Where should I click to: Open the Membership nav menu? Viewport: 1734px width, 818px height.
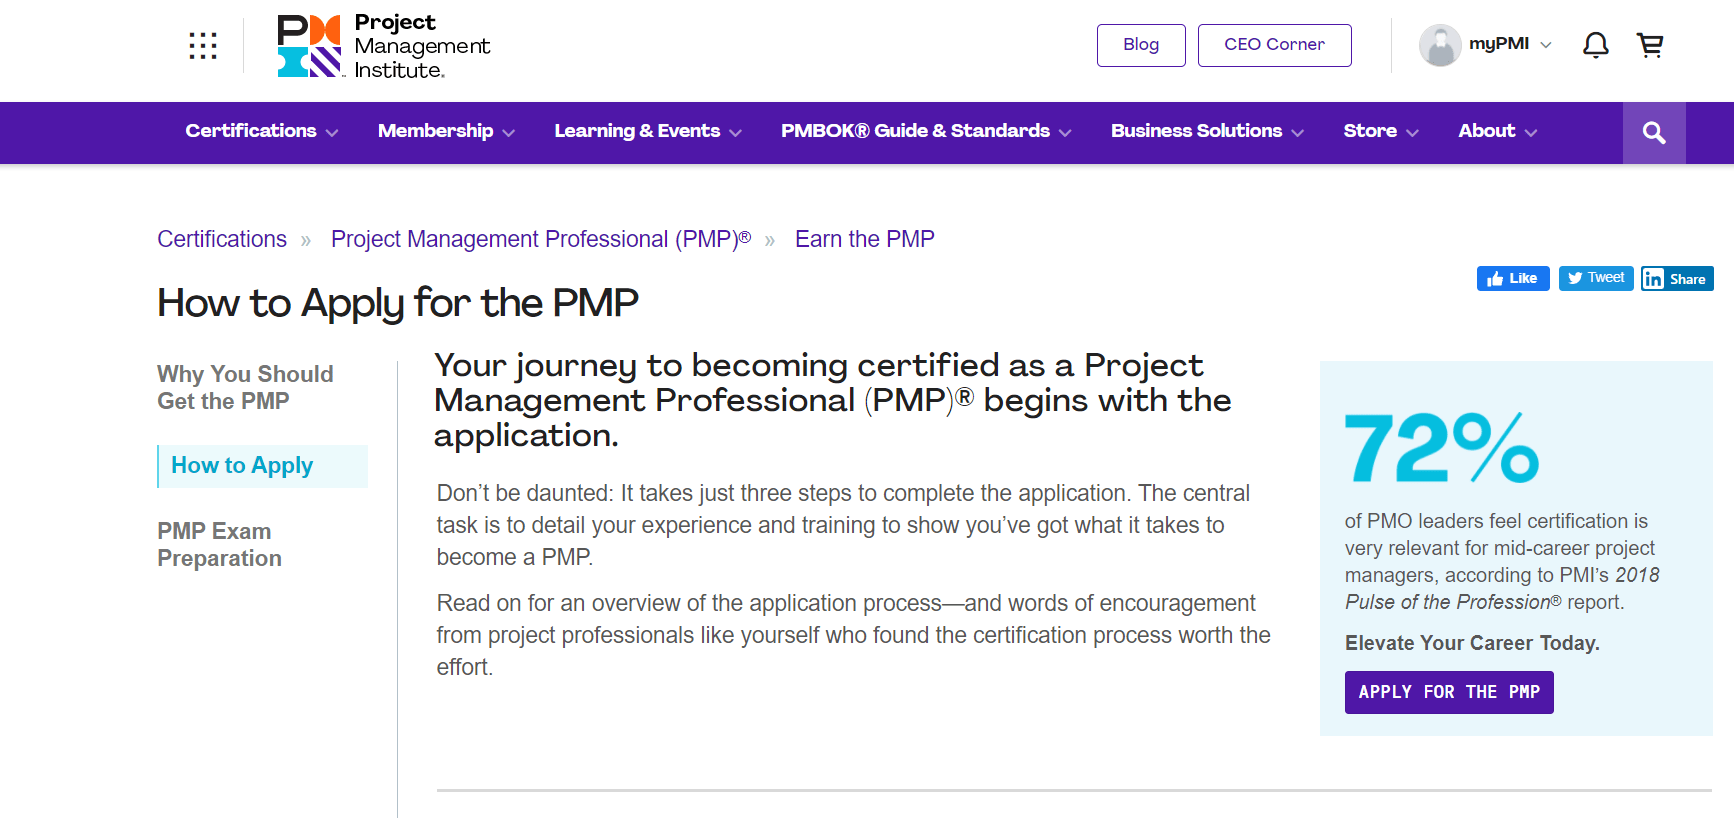click(x=446, y=131)
